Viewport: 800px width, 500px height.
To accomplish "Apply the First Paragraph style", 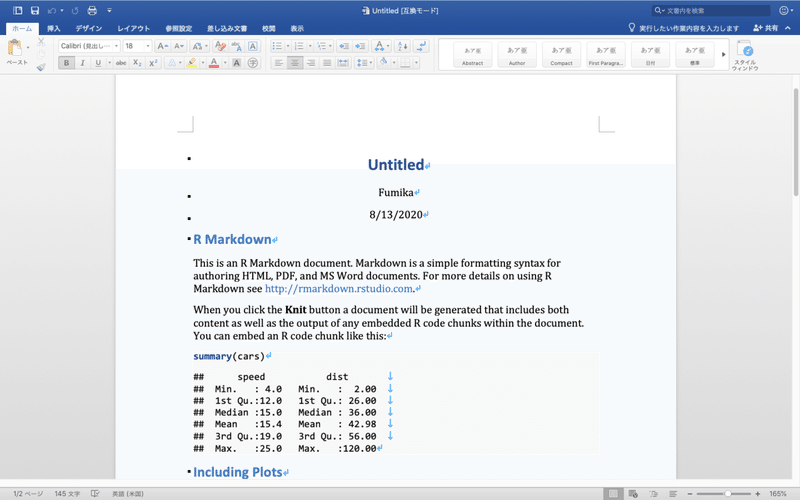I will pos(606,55).
